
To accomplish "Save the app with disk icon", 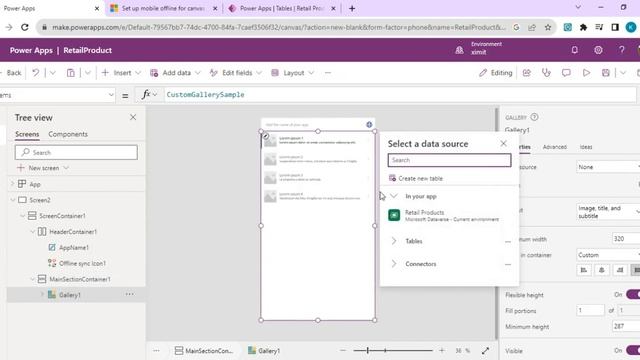I will click(606, 73).
